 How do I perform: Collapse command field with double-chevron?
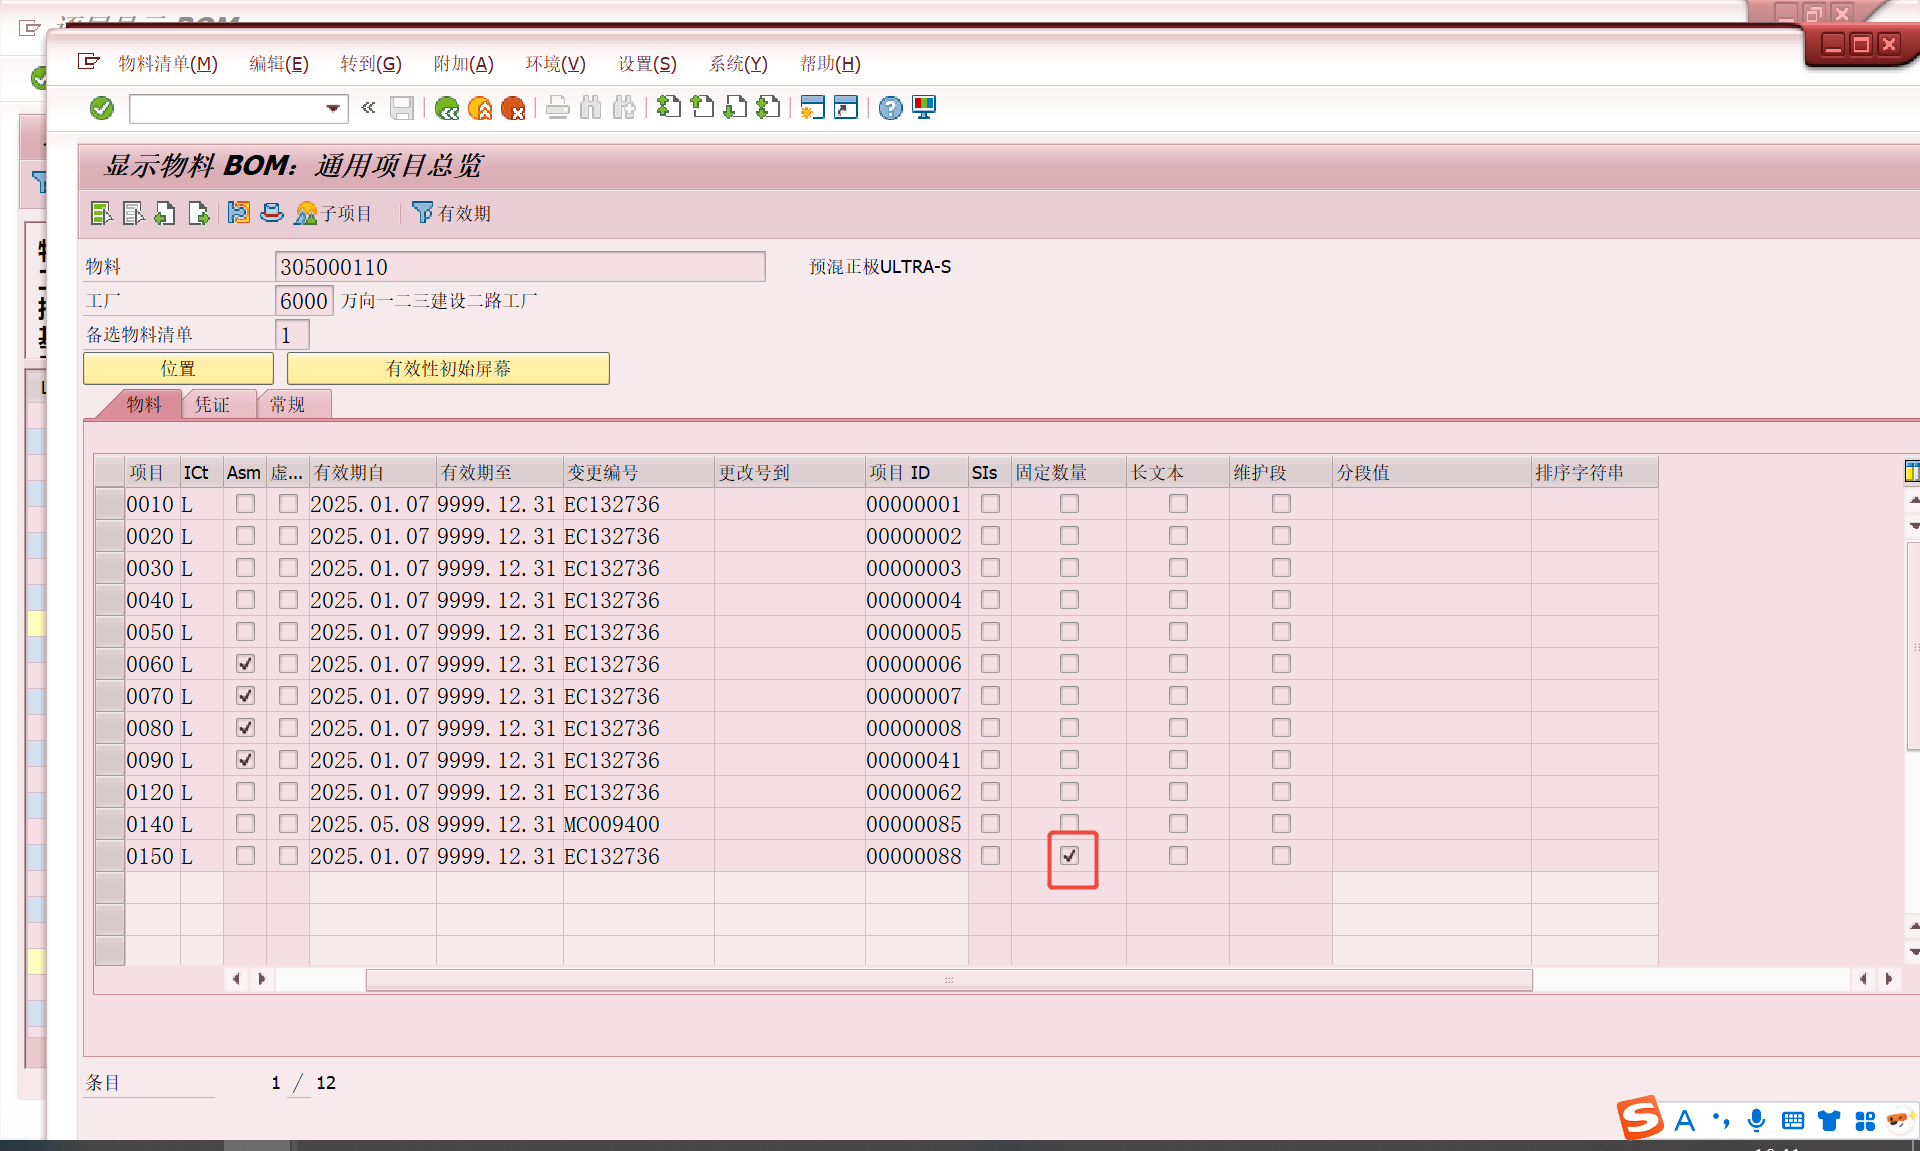click(x=369, y=108)
